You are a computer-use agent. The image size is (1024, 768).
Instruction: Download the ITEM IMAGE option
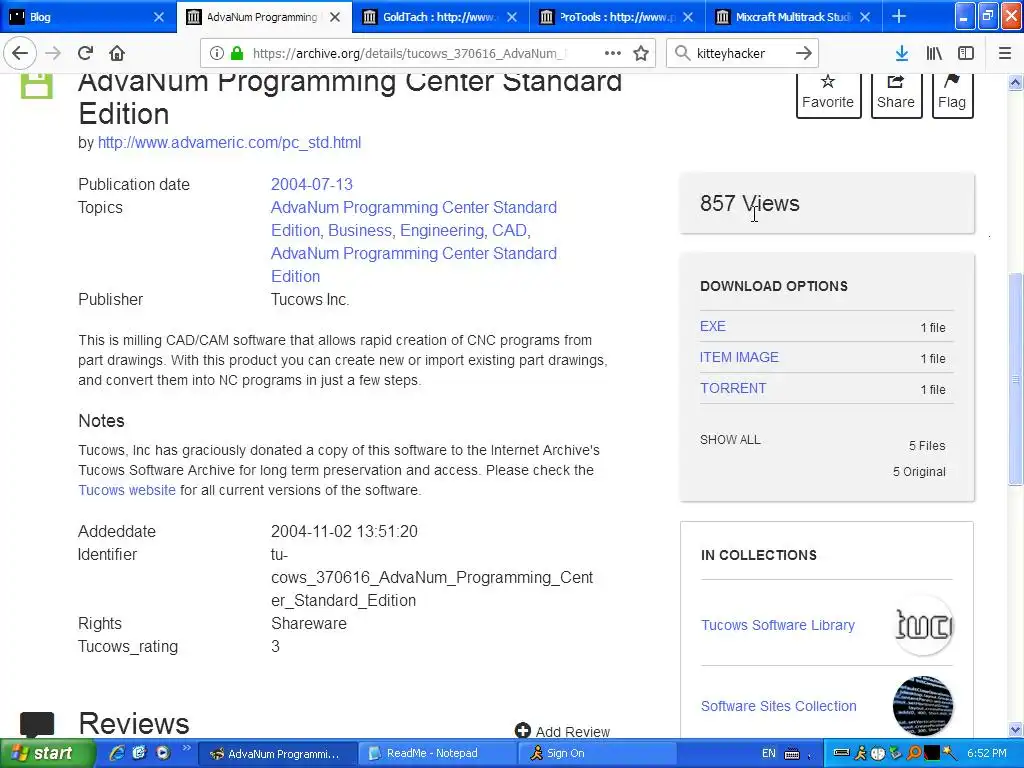[x=739, y=357]
